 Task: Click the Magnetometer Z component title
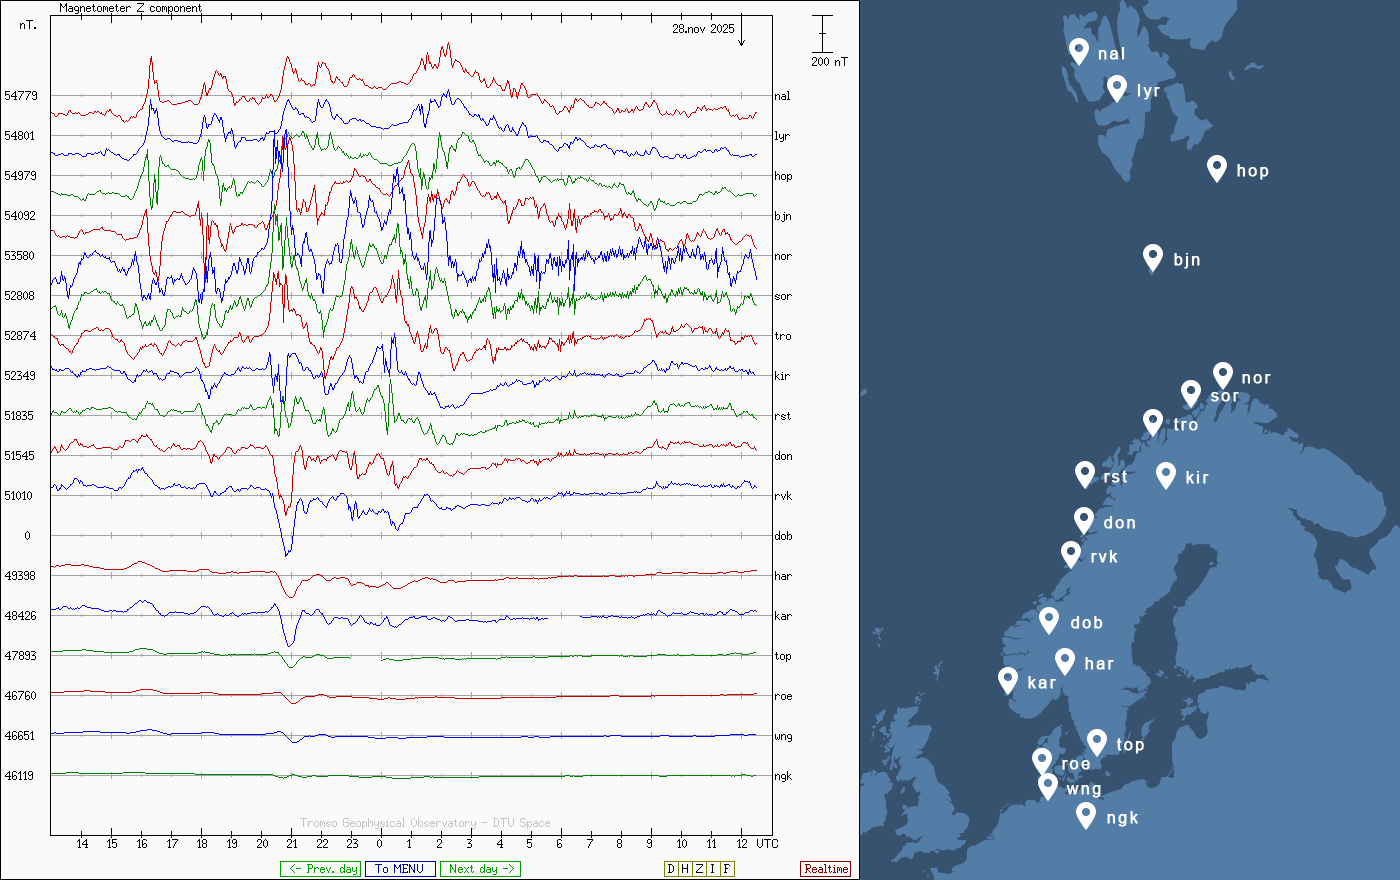(x=130, y=8)
